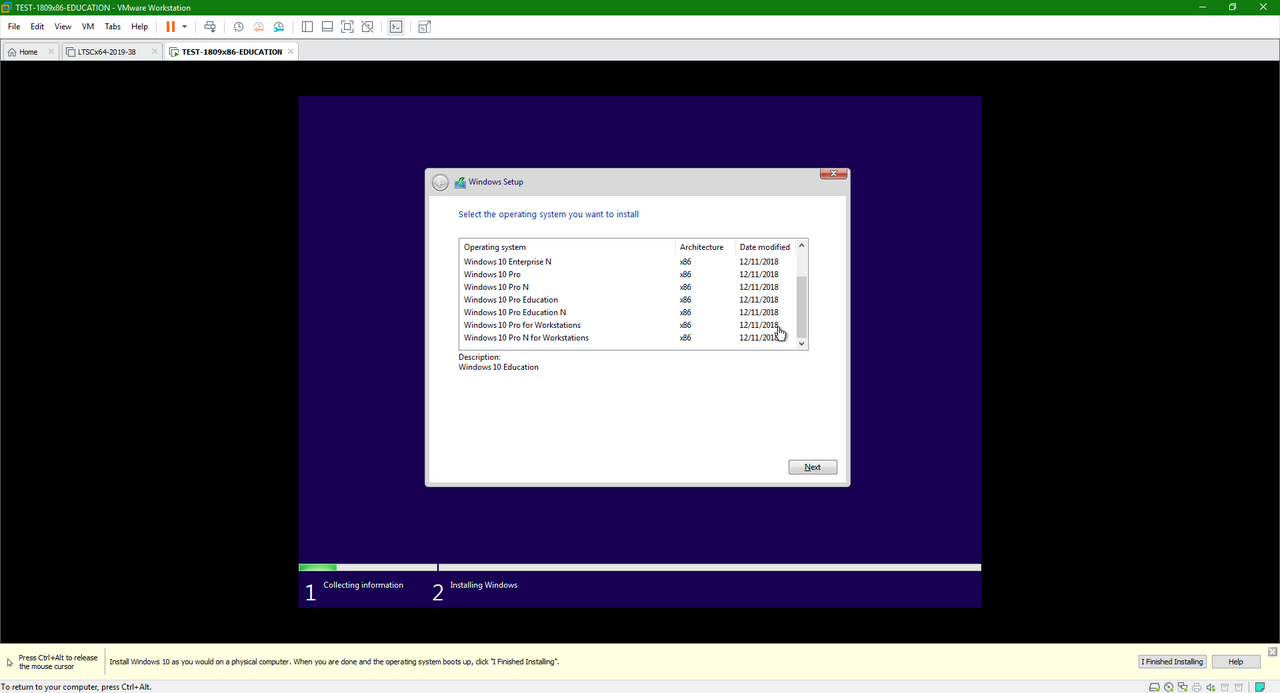This screenshot has width=1280, height=693.
Task: Click the OS list scroll-up arrow
Action: click(801, 245)
